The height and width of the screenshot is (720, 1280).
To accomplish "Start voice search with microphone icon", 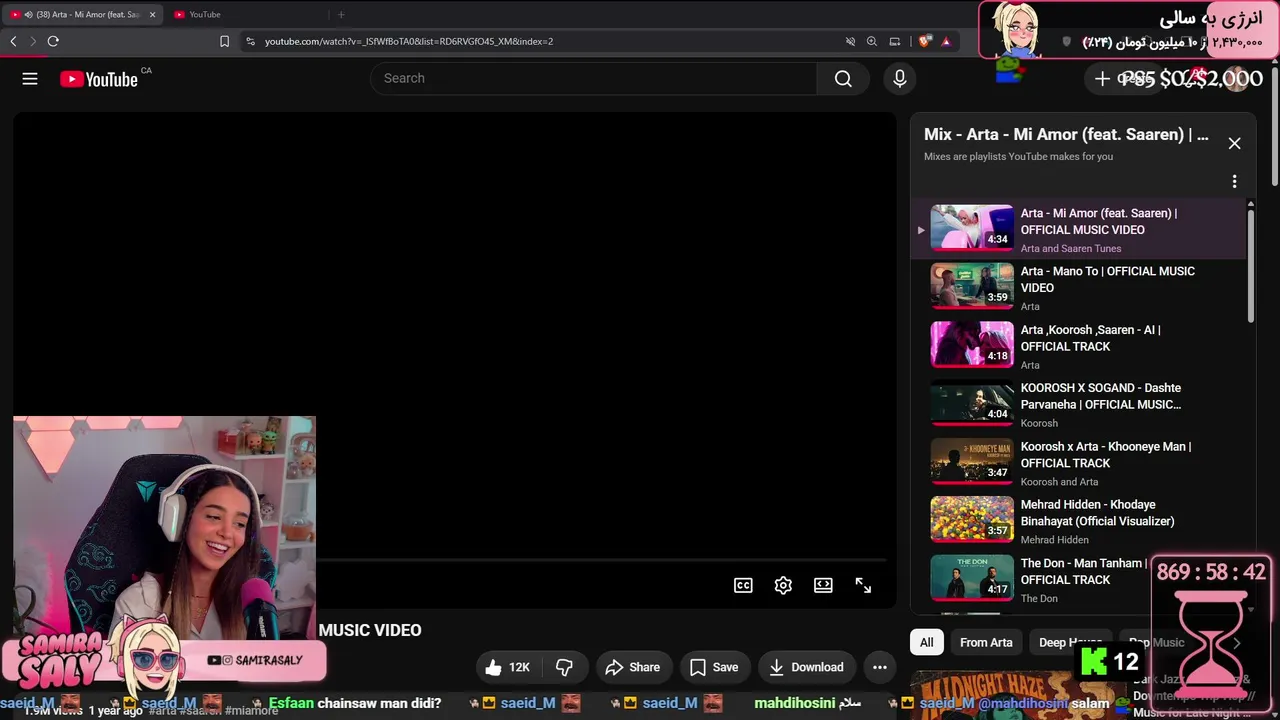I will click(900, 79).
